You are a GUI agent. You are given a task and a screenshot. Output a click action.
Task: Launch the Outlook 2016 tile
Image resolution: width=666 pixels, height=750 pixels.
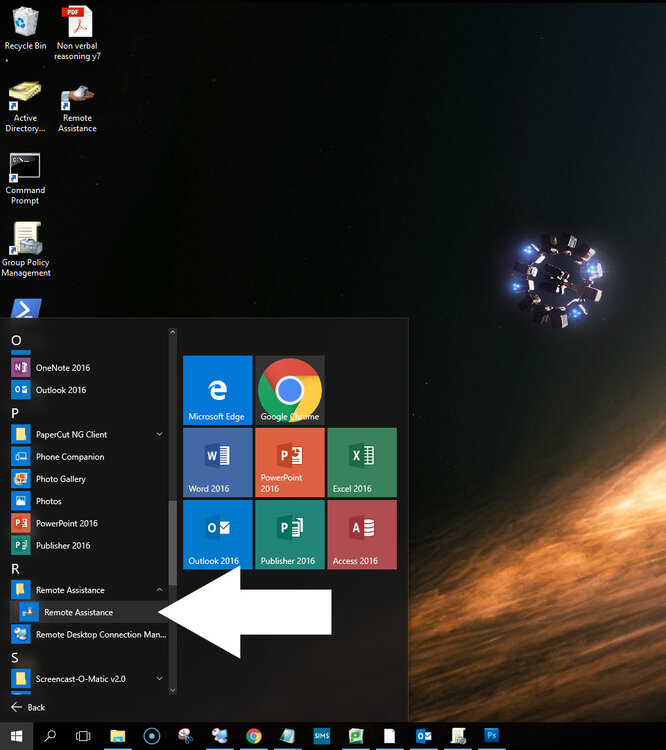(x=218, y=535)
